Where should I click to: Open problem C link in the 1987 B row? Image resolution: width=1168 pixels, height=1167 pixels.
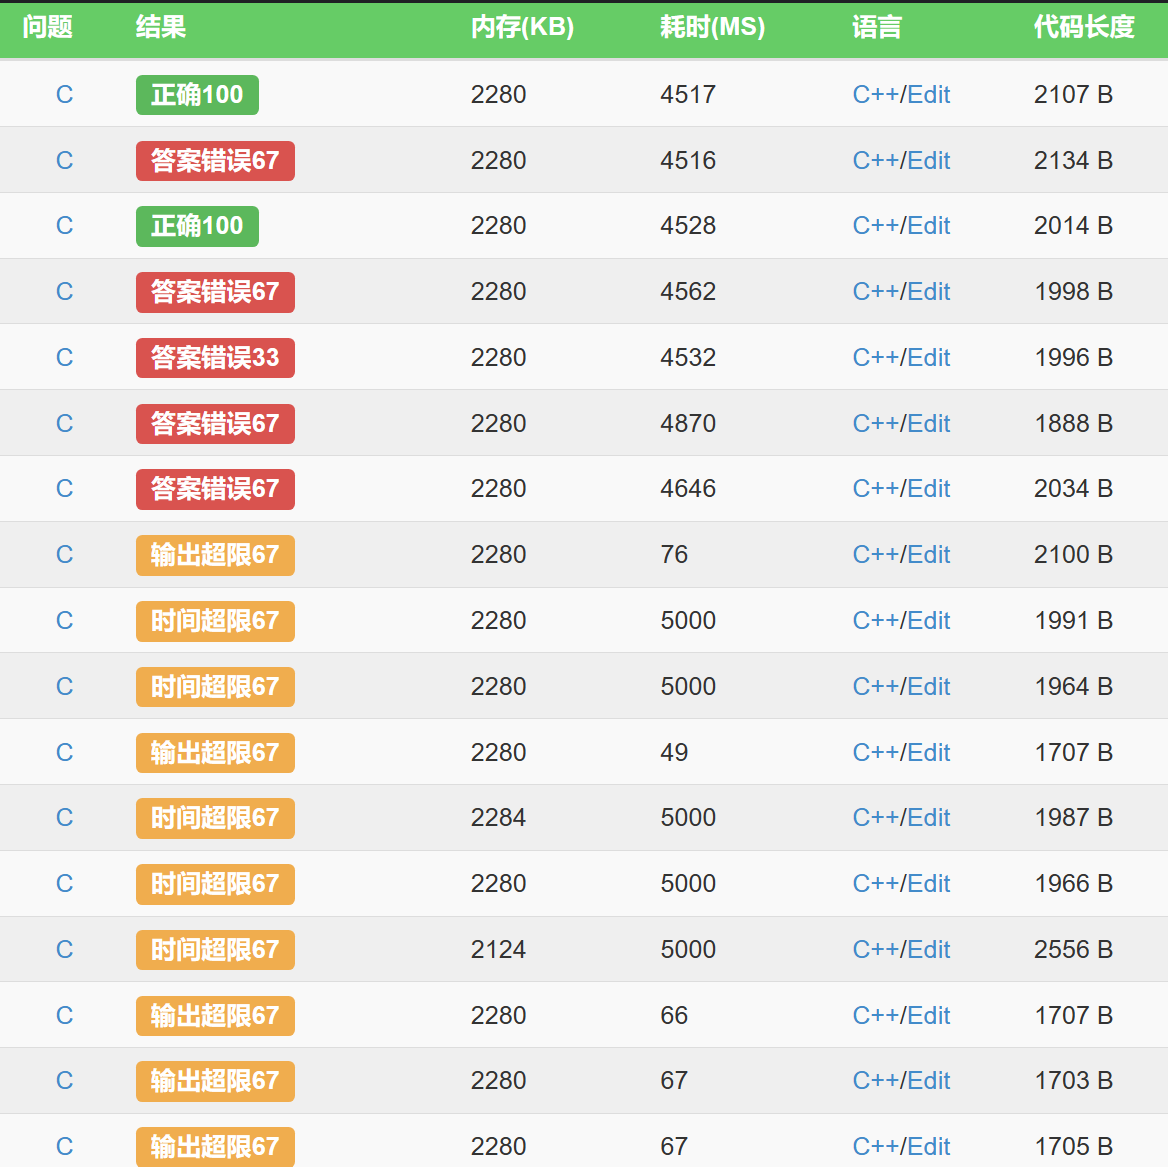point(64,818)
